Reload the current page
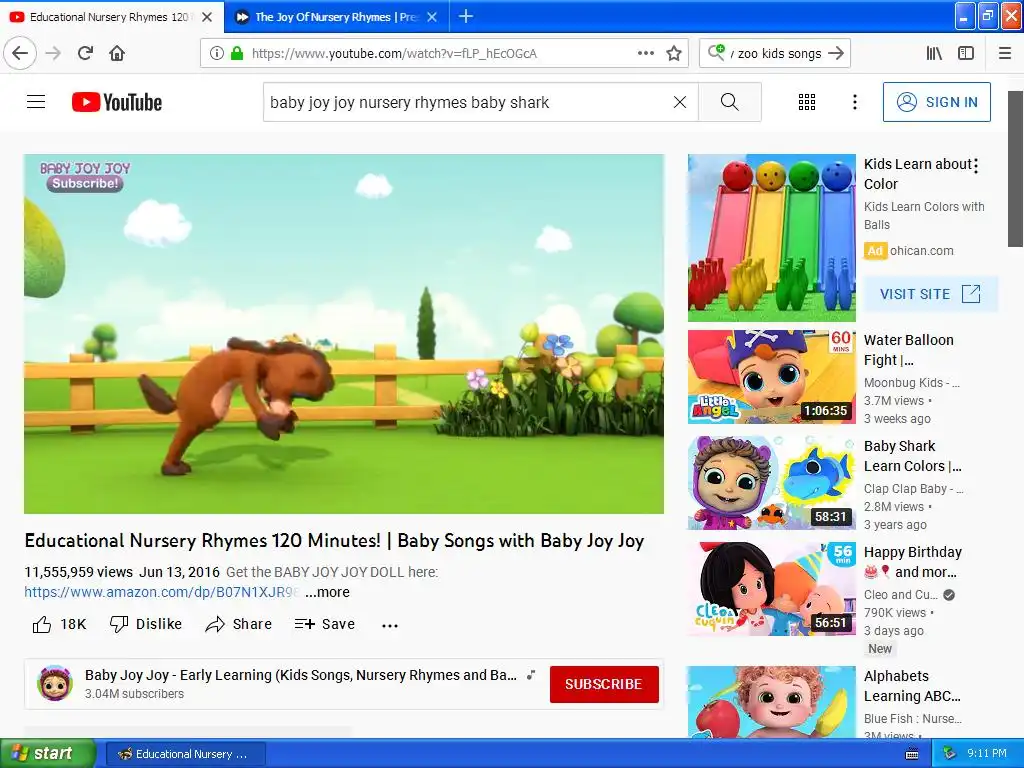The width and height of the screenshot is (1024, 768). coord(85,53)
